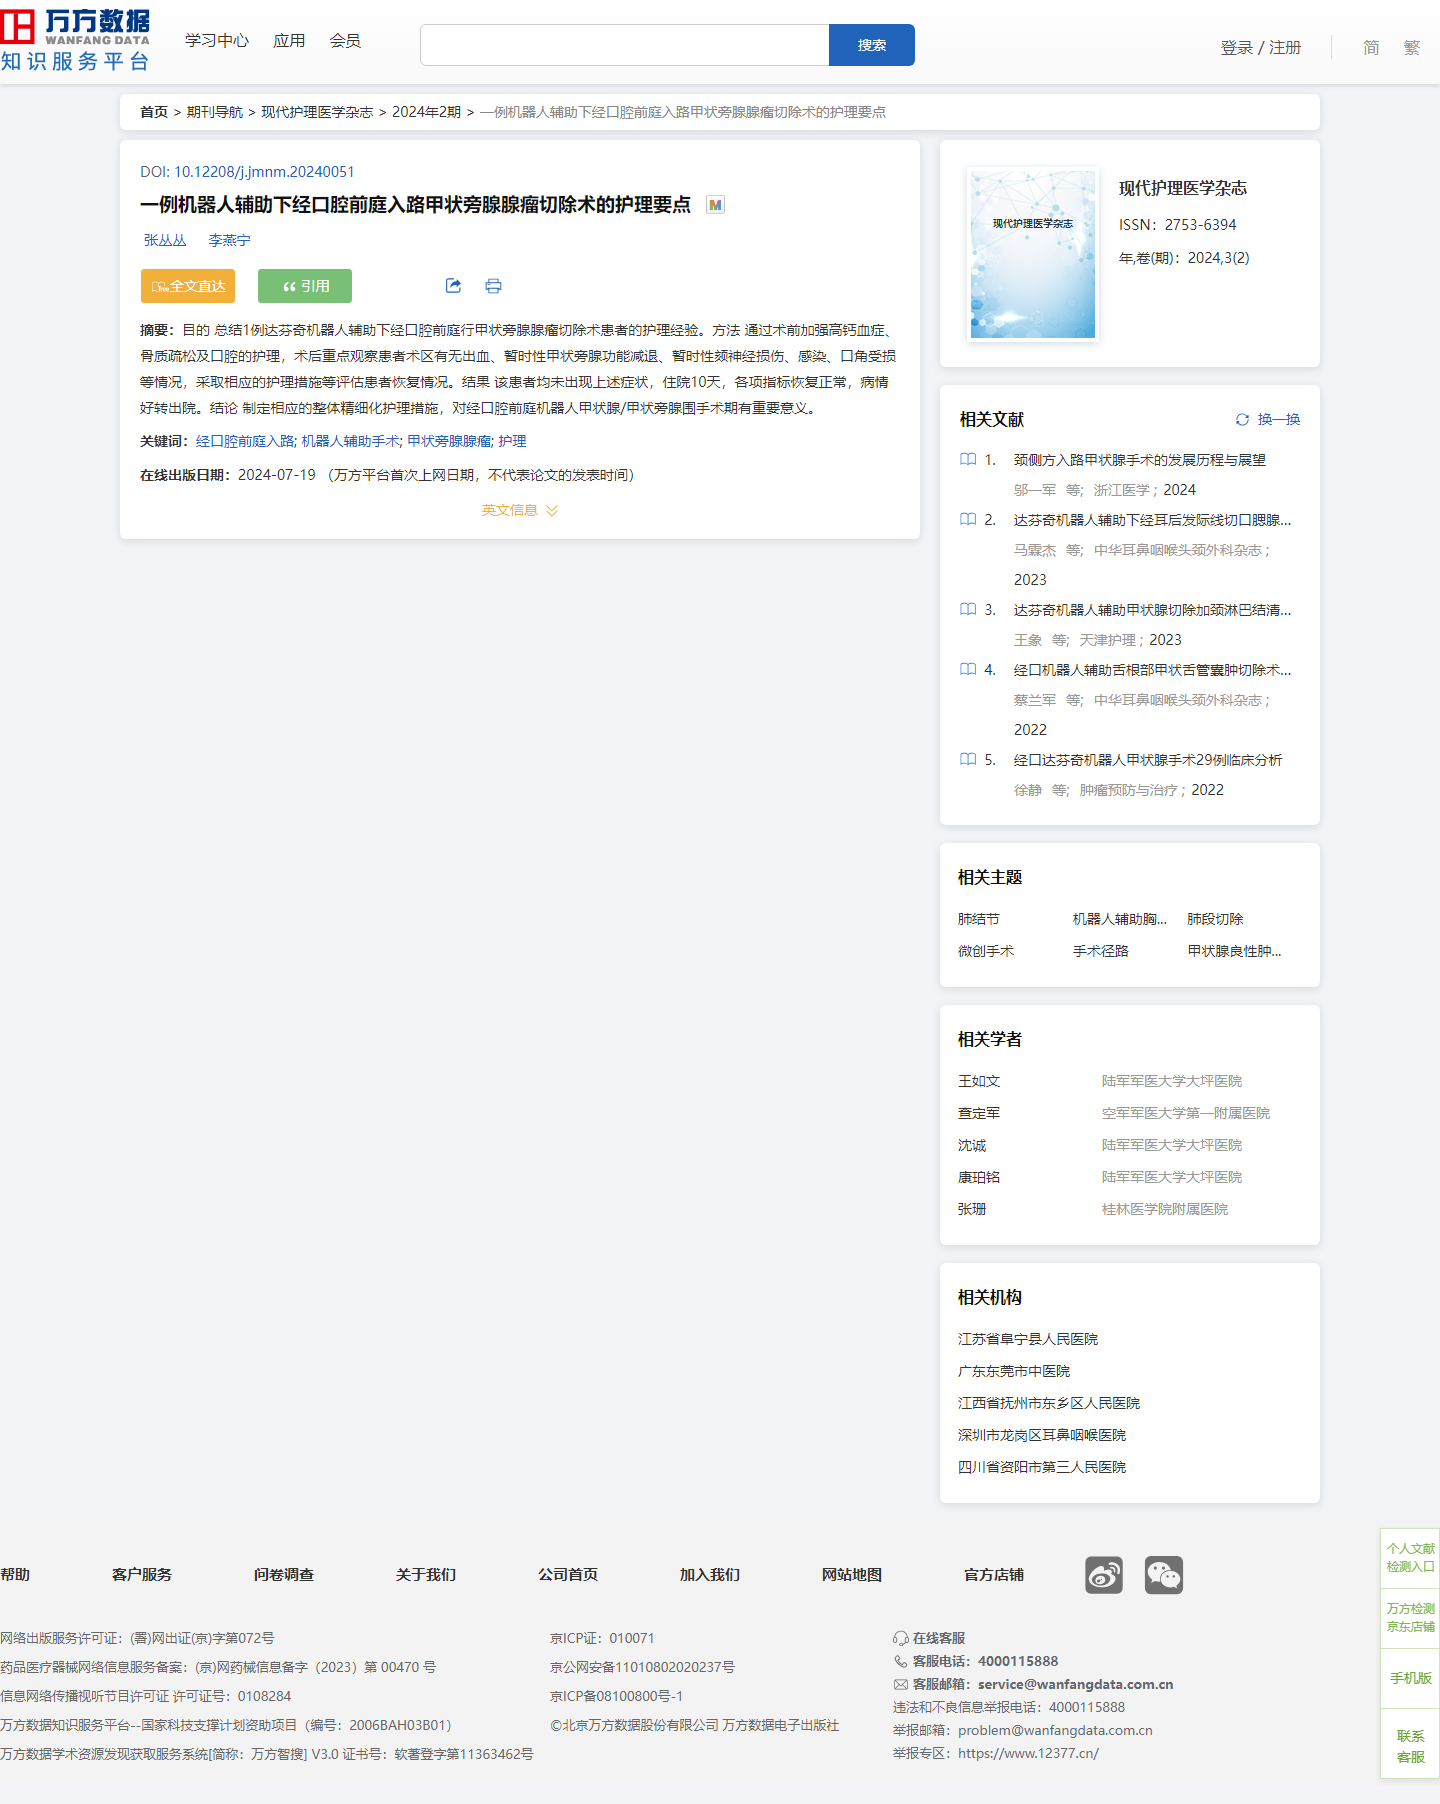Open journal title 现代护理医学杂志 in sidebar
1440x1804 pixels.
click(x=1183, y=188)
